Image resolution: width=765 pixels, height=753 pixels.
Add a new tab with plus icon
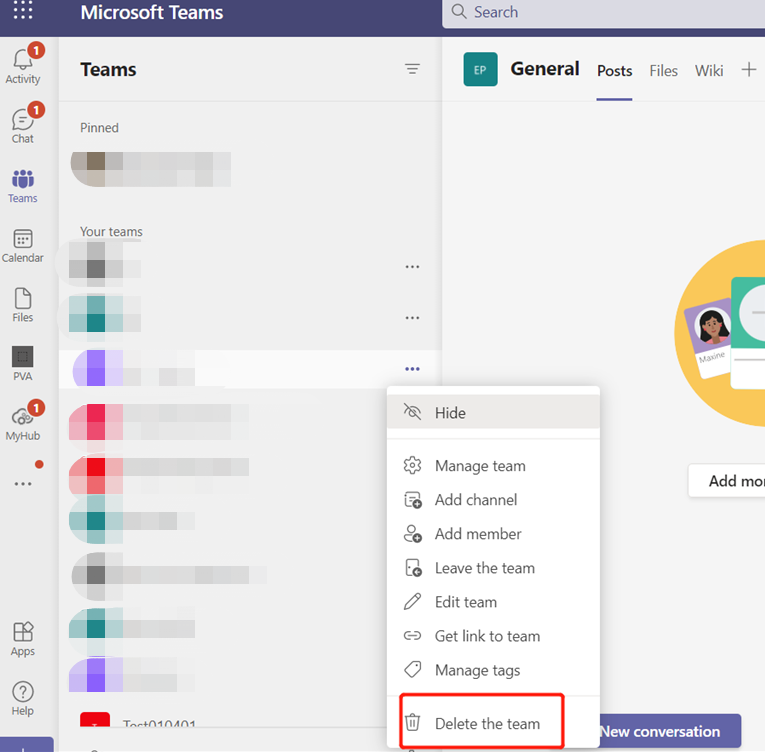pyautogui.click(x=748, y=70)
